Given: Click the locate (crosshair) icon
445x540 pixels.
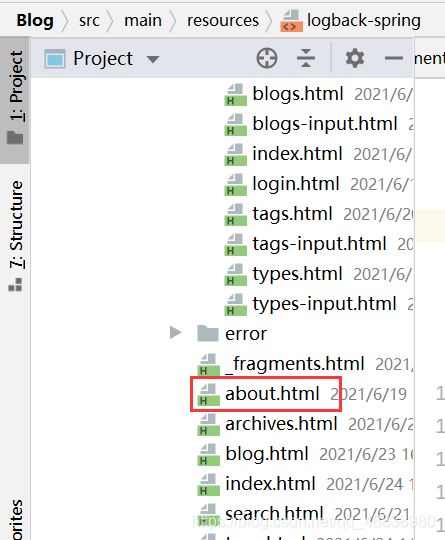Looking at the screenshot, I should 267,58.
